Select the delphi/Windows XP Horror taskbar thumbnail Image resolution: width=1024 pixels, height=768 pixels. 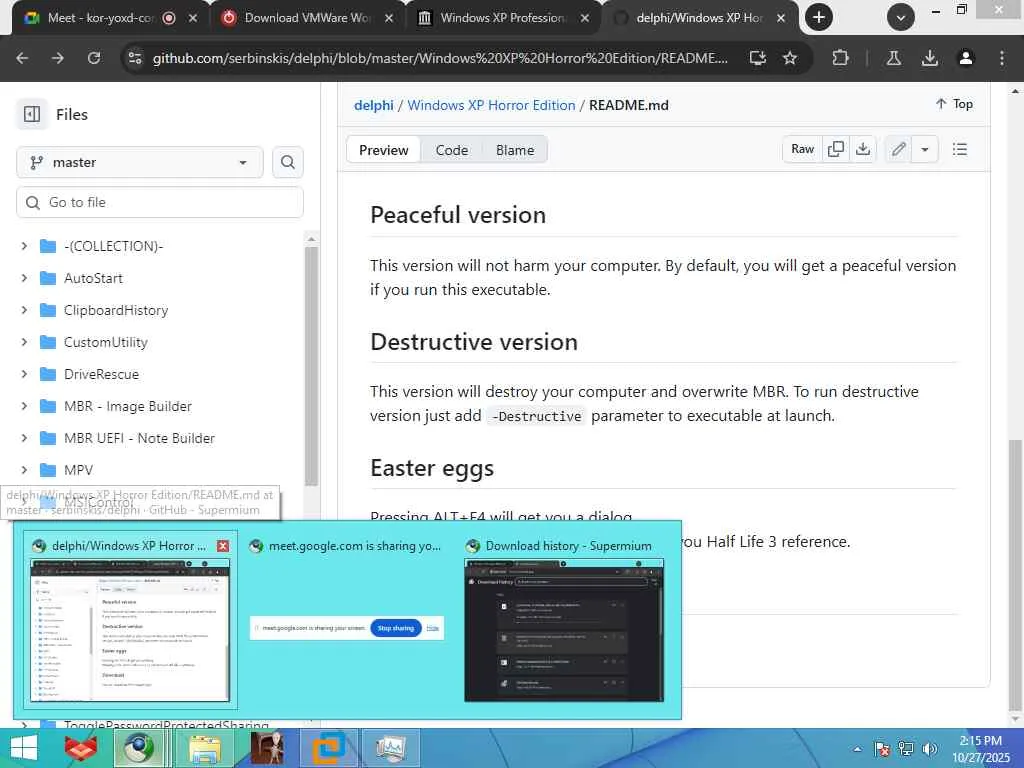pos(130,620)
